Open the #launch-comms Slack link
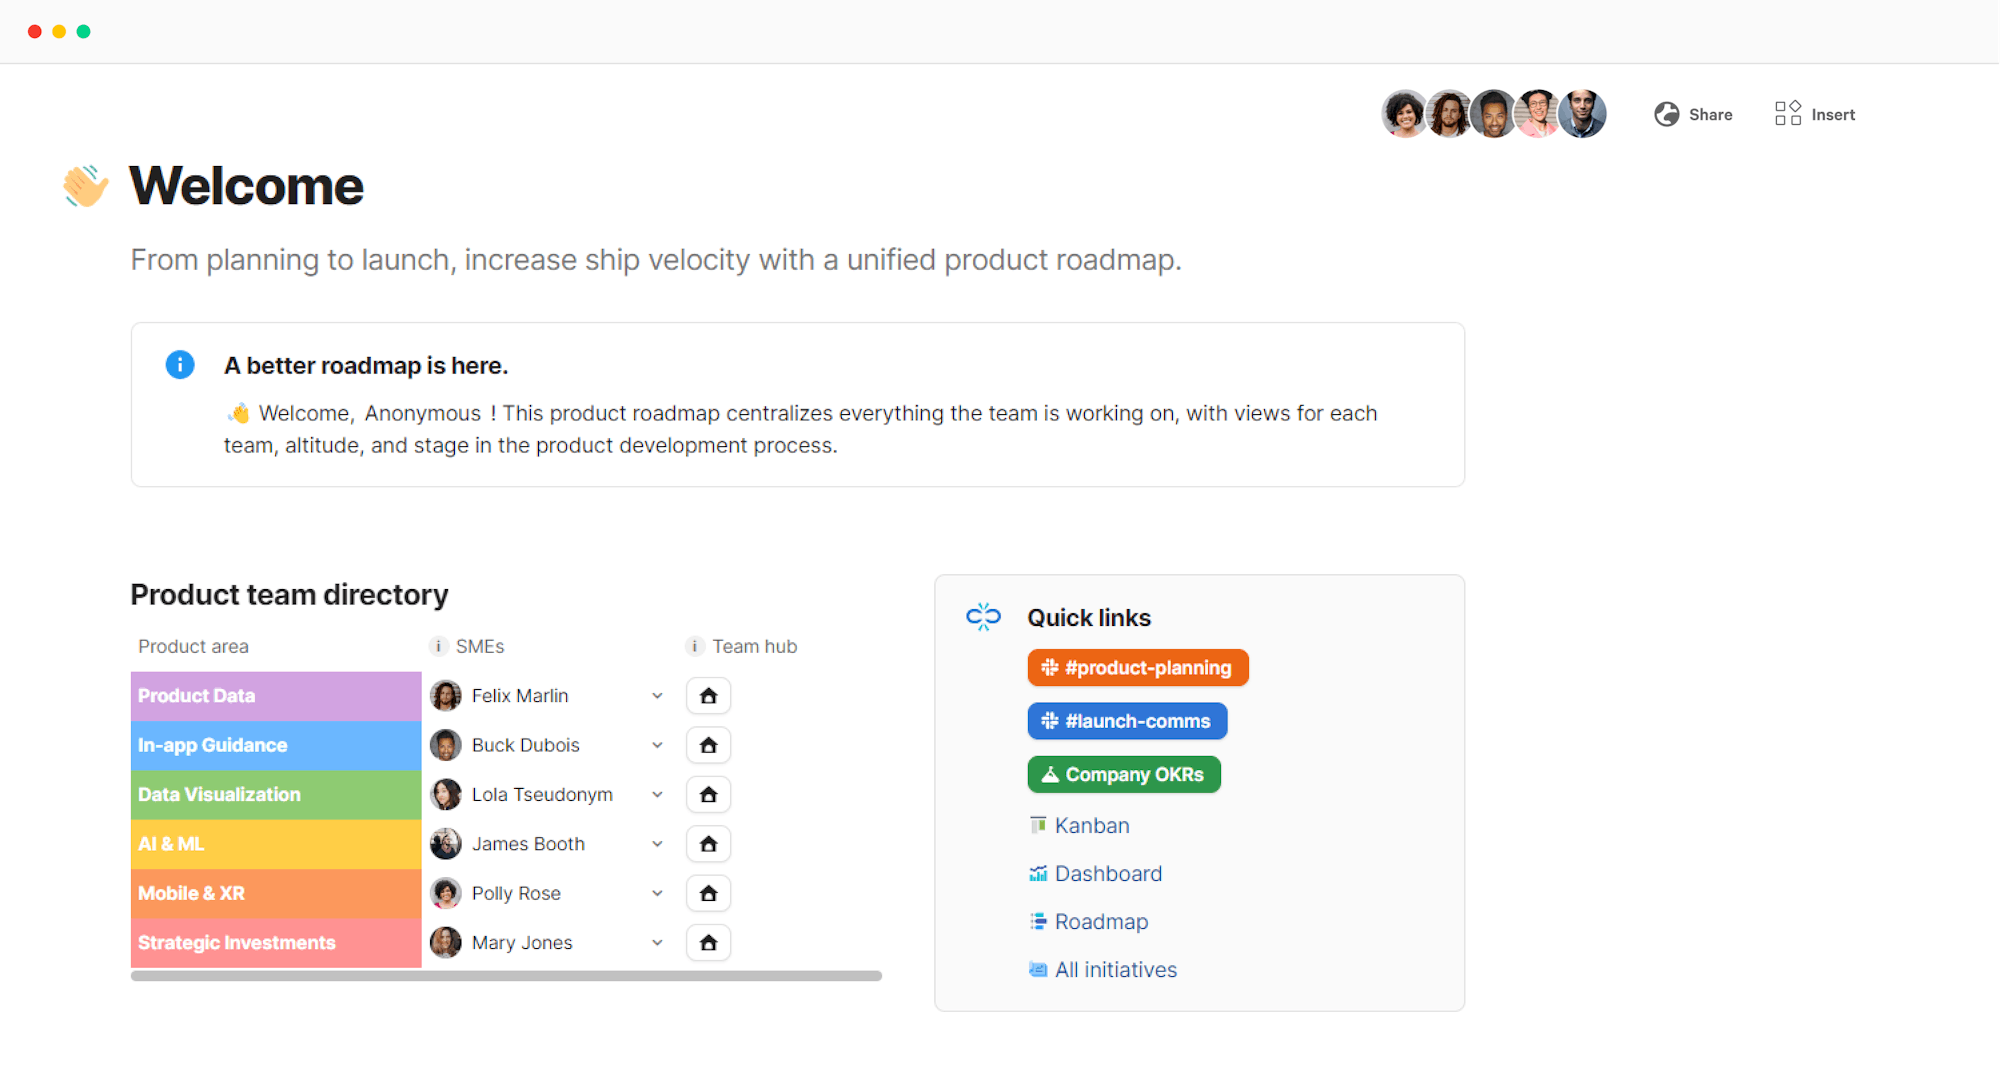The image size is (2000, 1088). 1127,721
